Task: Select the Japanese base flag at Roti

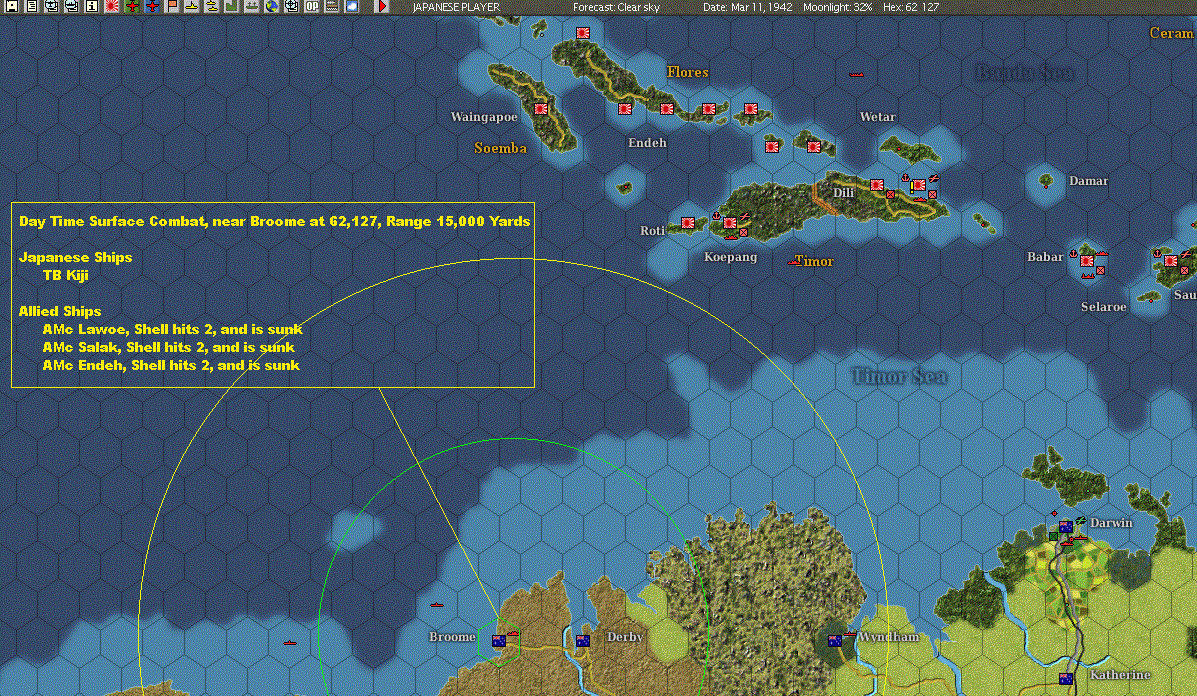Action: pyautogui.click(x=688, y=223)
